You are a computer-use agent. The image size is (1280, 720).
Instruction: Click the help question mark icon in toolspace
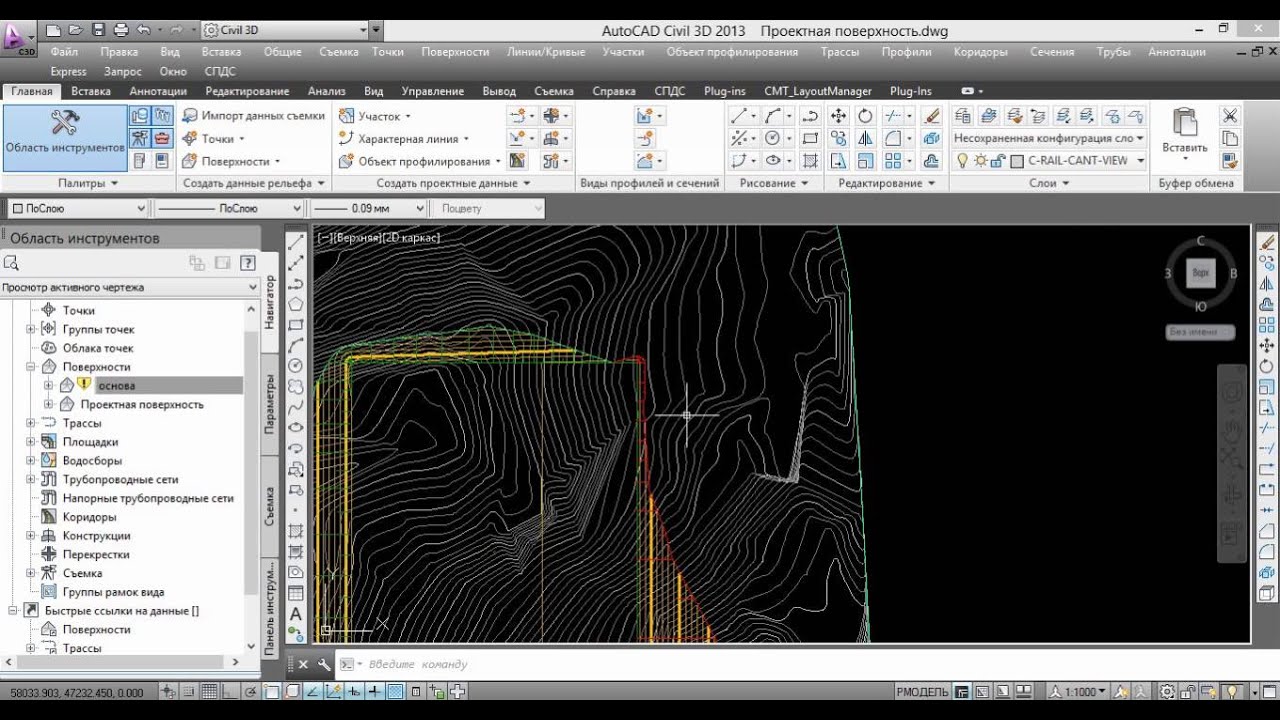coord(248,263)
